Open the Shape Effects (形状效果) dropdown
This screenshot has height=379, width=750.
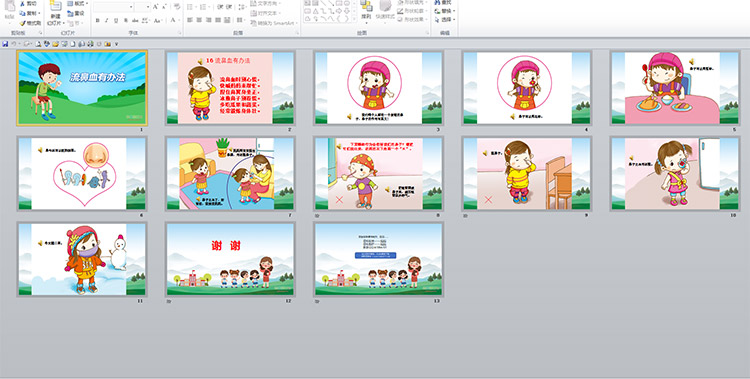tap(413, 20)
